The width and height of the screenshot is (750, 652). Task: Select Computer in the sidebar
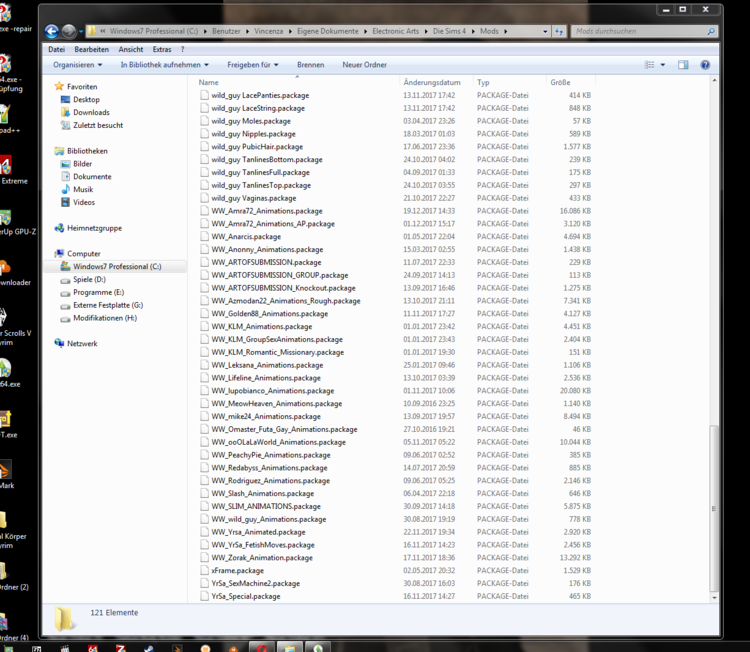click(84, 254)
